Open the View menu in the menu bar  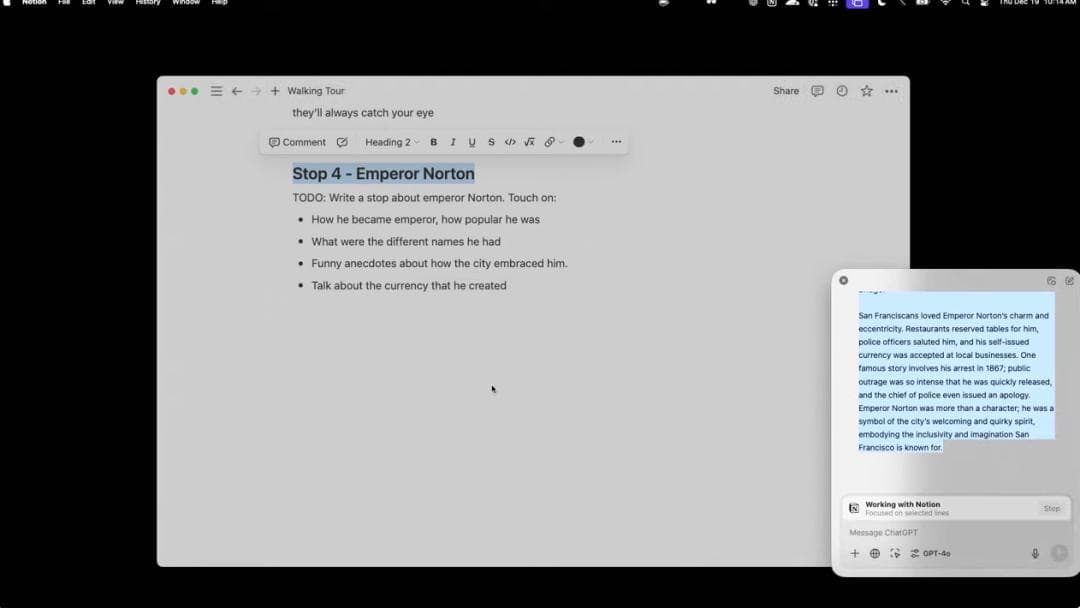116,3
